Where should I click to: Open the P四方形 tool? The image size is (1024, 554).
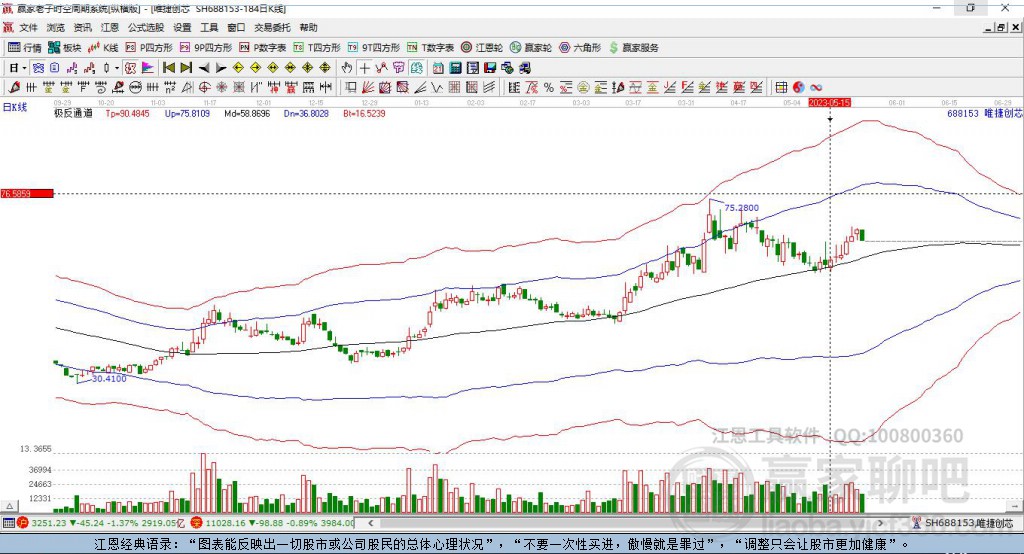click(149, 48)
